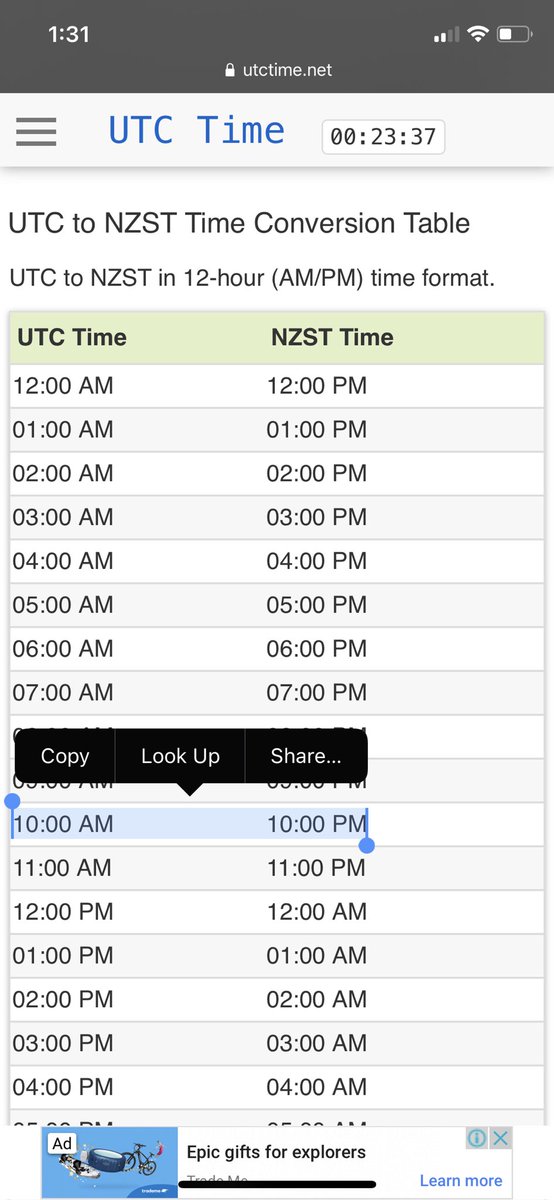Tap the Wi-Fi status icon
Viewport: 554px width, 1200px height.
477,34
